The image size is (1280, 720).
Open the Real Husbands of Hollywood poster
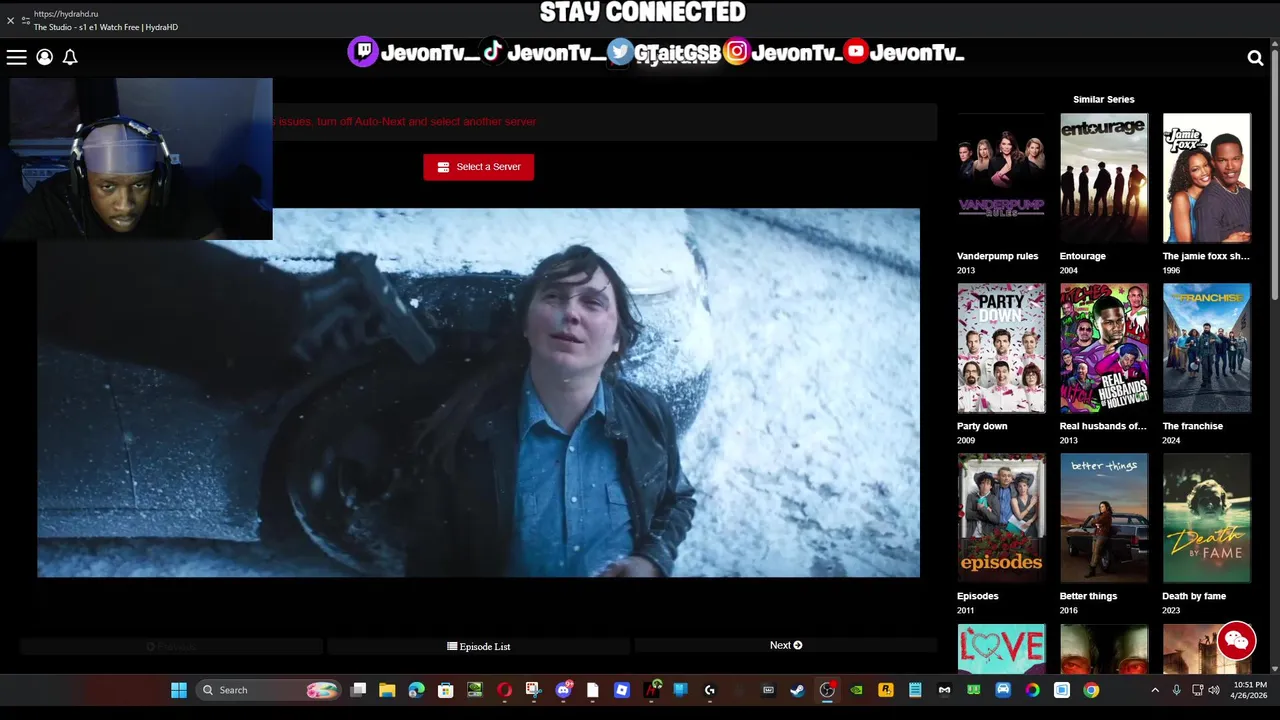1104,347
